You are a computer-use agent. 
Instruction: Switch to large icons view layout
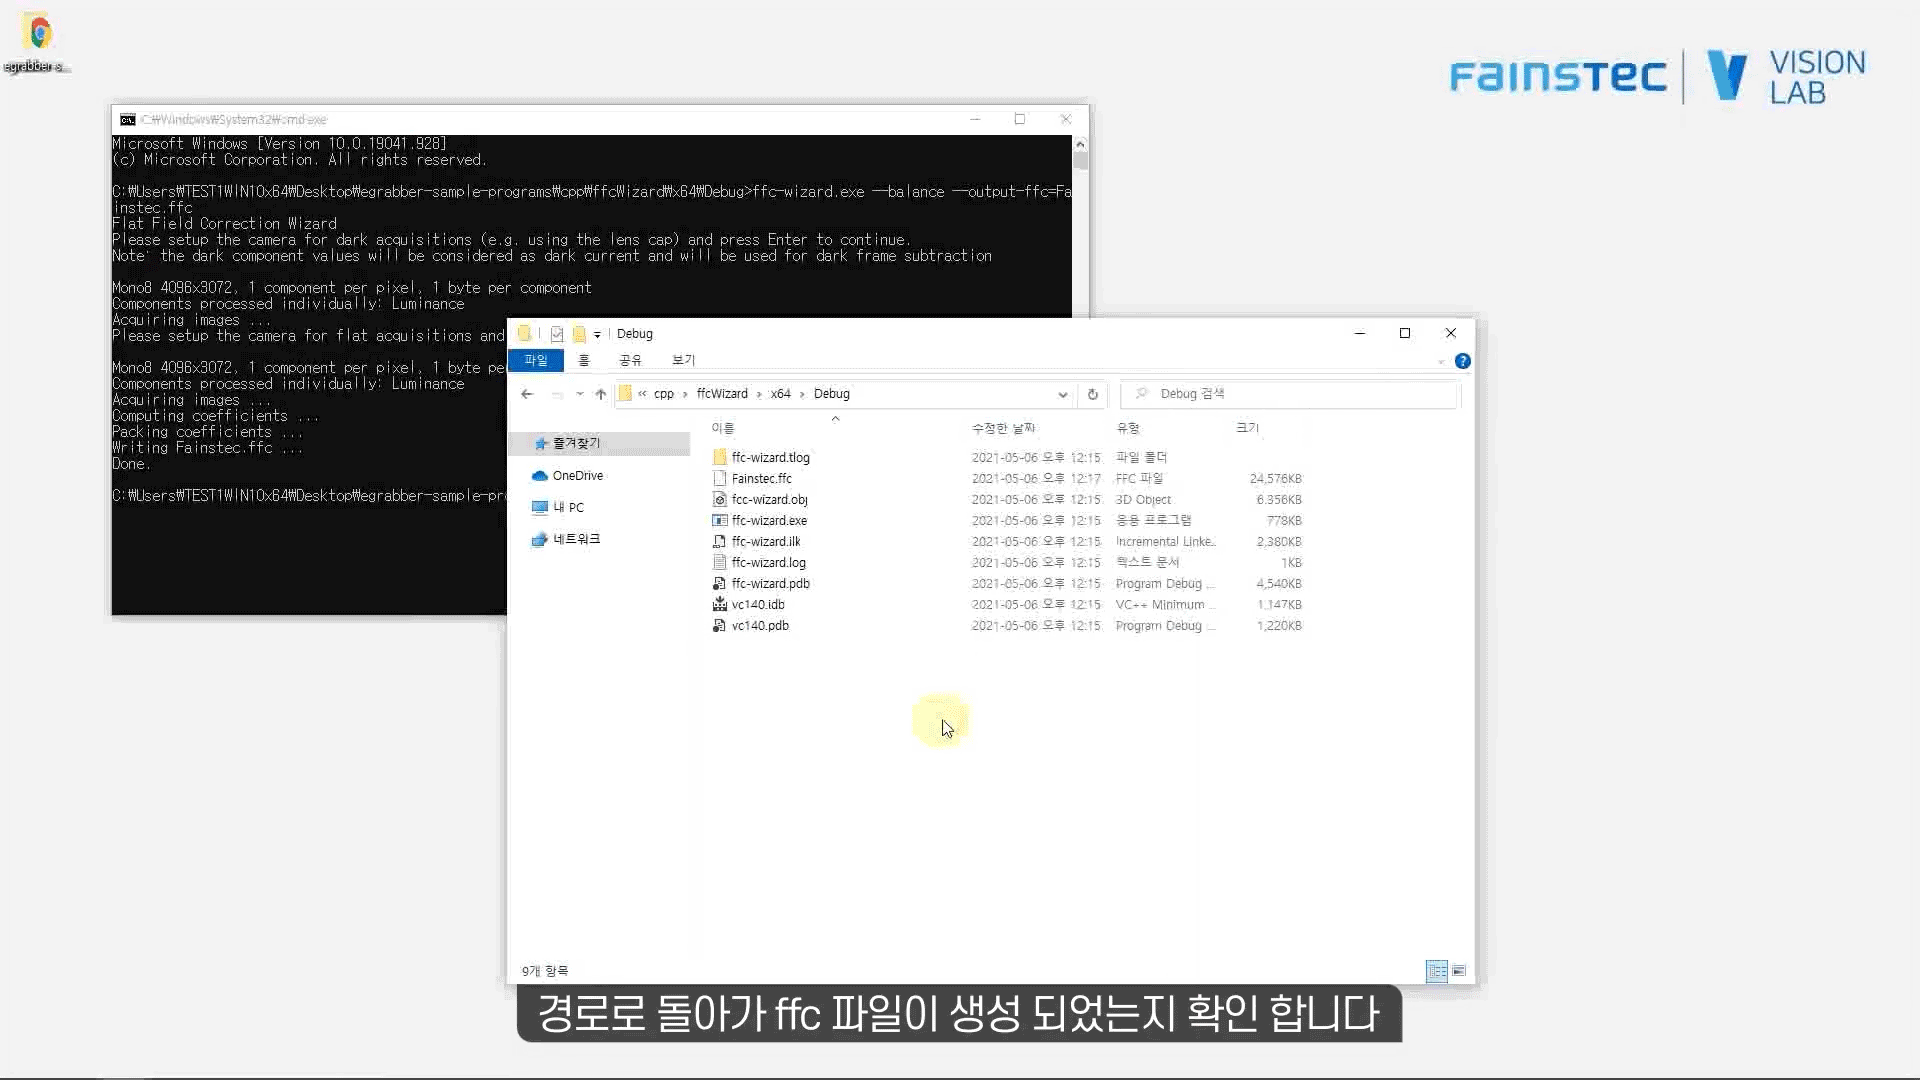pyautogui.click(x=1459, y=971)
